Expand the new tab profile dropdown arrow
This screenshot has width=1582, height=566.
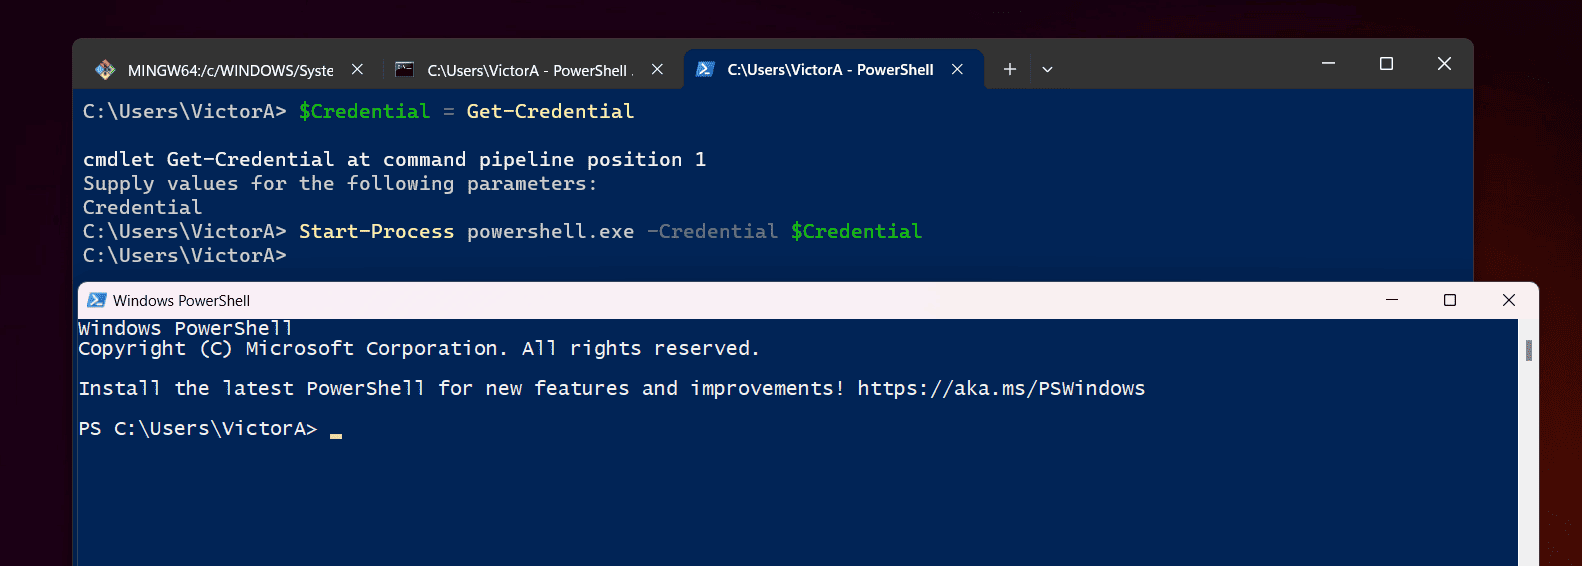[x=1047, y=69]
